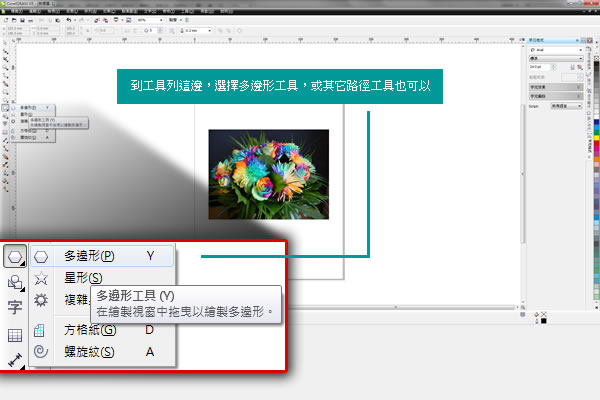Open the outline width dropdown
The width and height of the screenshot is (600, 400).
[x=209, y=30]
